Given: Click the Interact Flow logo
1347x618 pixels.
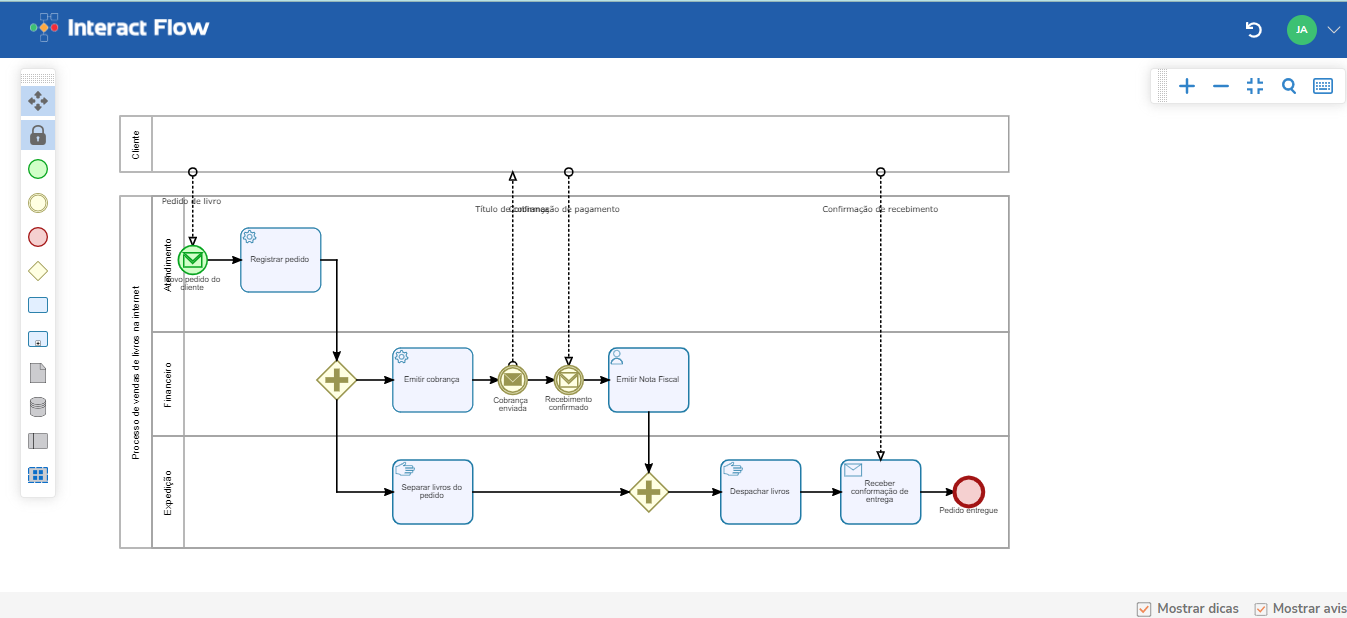Looking at the screenshot, I should point(120,28).
